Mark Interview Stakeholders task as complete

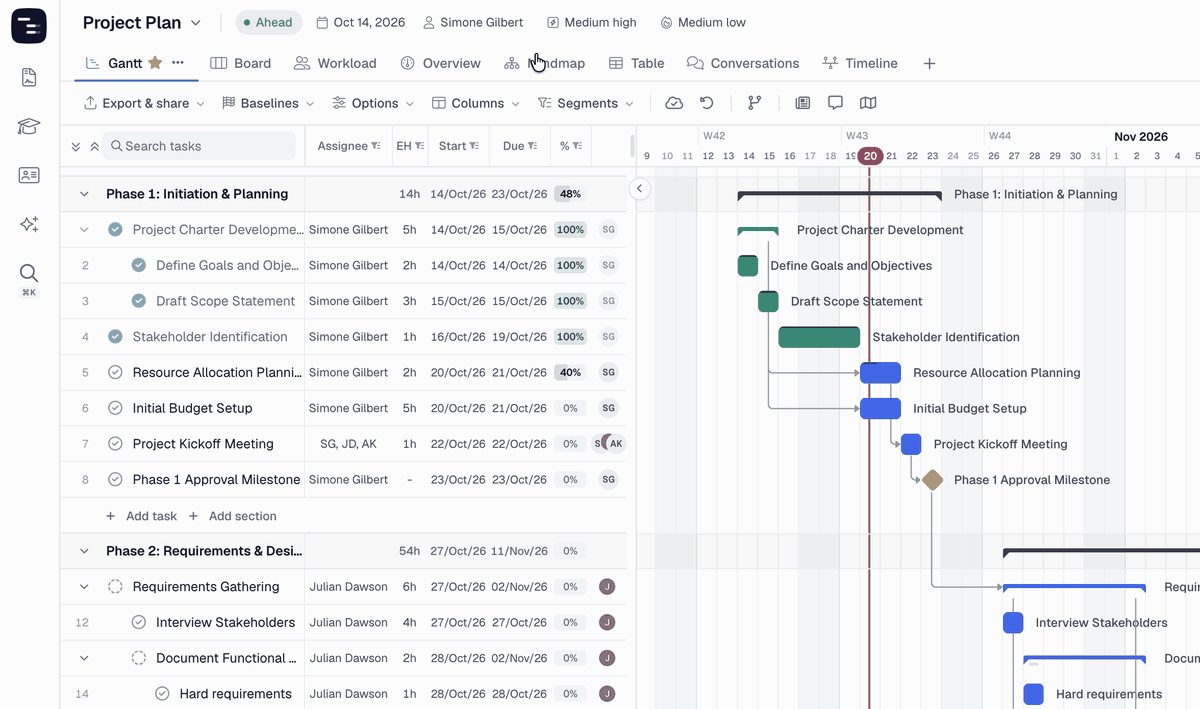point(138,622)
